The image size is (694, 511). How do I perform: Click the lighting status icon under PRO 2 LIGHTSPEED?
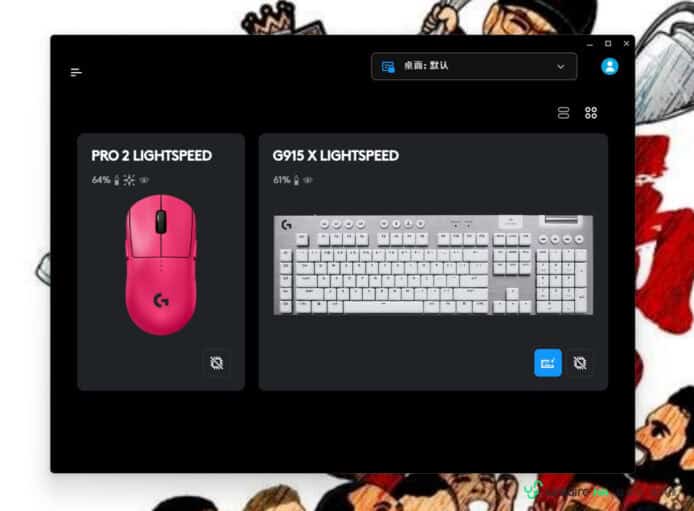click(x=129, y=180)
